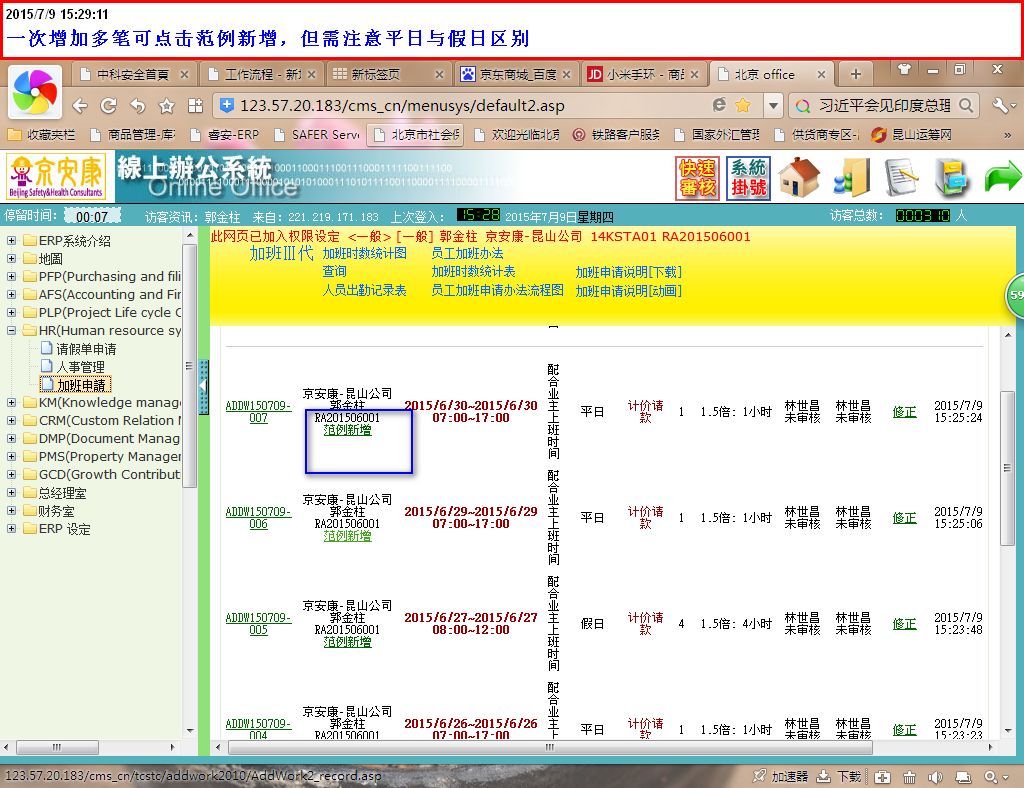Open 请假单申请 in the HR tree
The width and height of the screenshot is (1024, 788).
85,349
